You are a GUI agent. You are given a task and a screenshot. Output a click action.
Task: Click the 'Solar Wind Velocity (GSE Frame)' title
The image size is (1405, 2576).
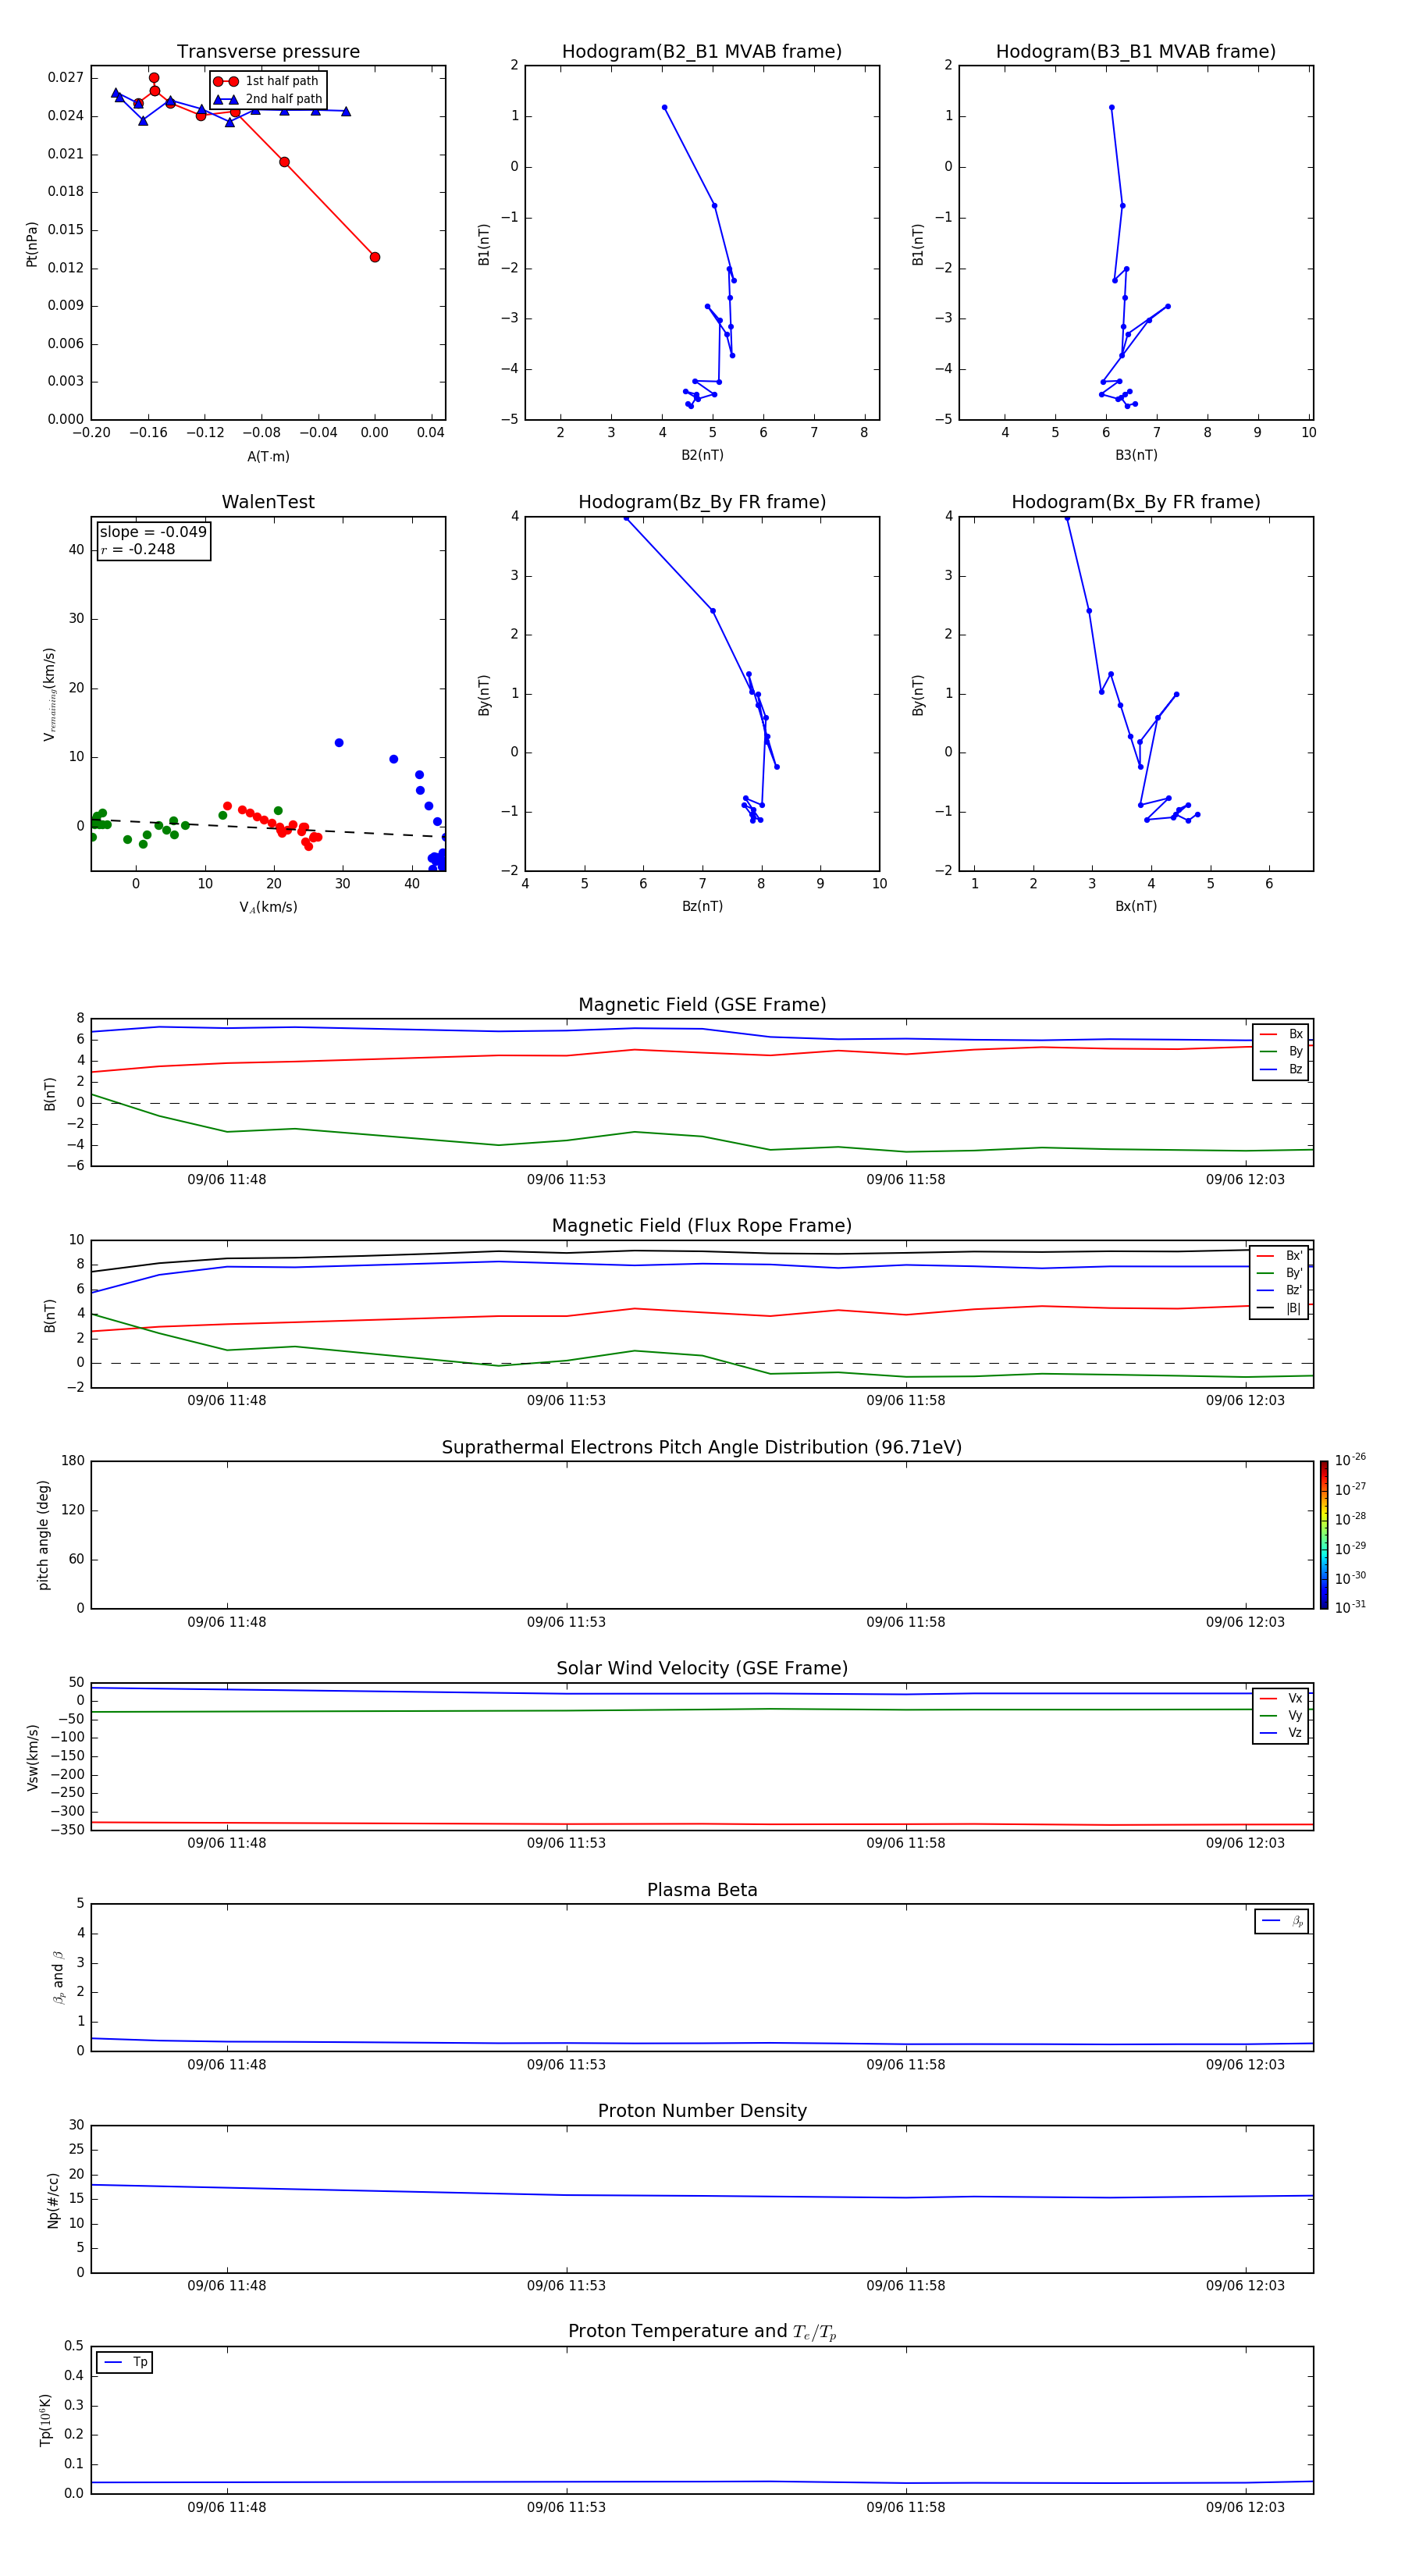coord(702,1669)
